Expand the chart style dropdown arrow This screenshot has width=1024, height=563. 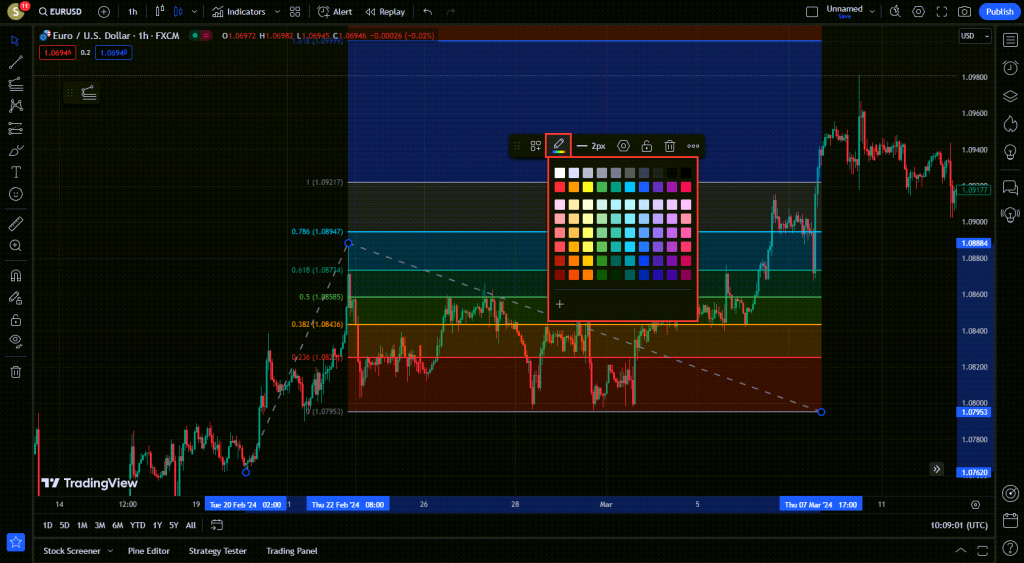coord(194,12)
